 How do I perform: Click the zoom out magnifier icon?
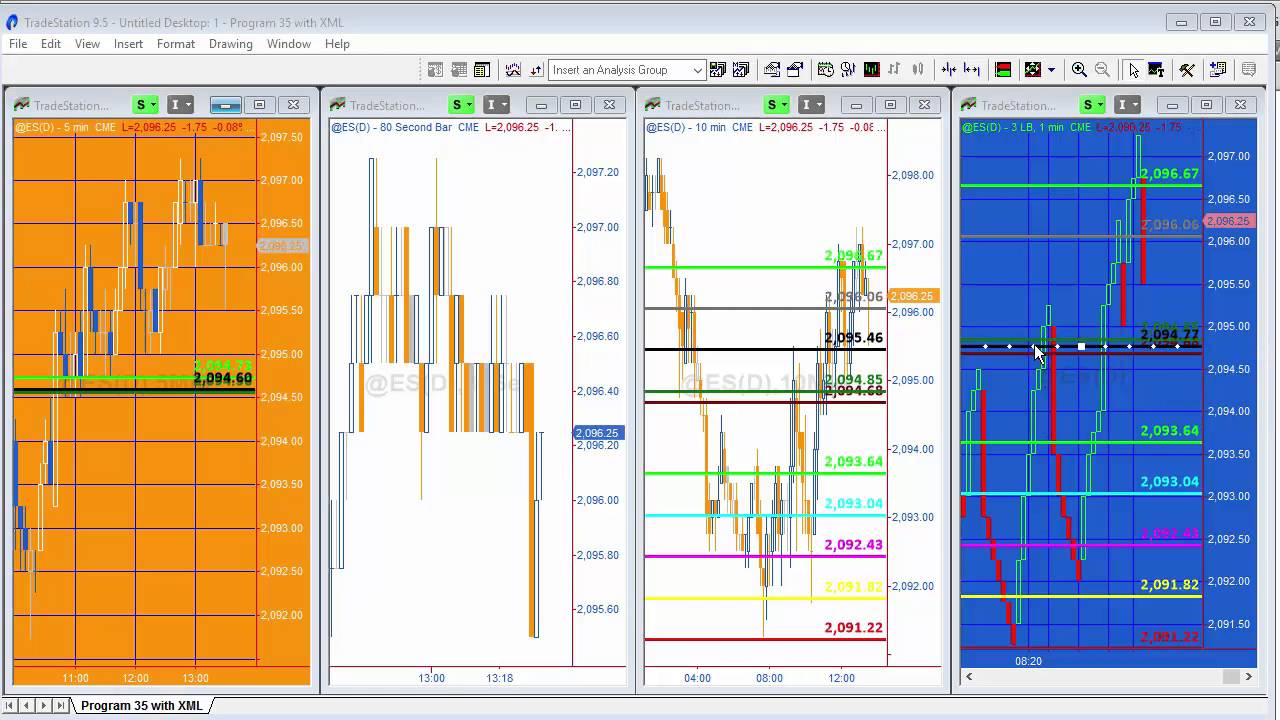(x=1102, y=70)
